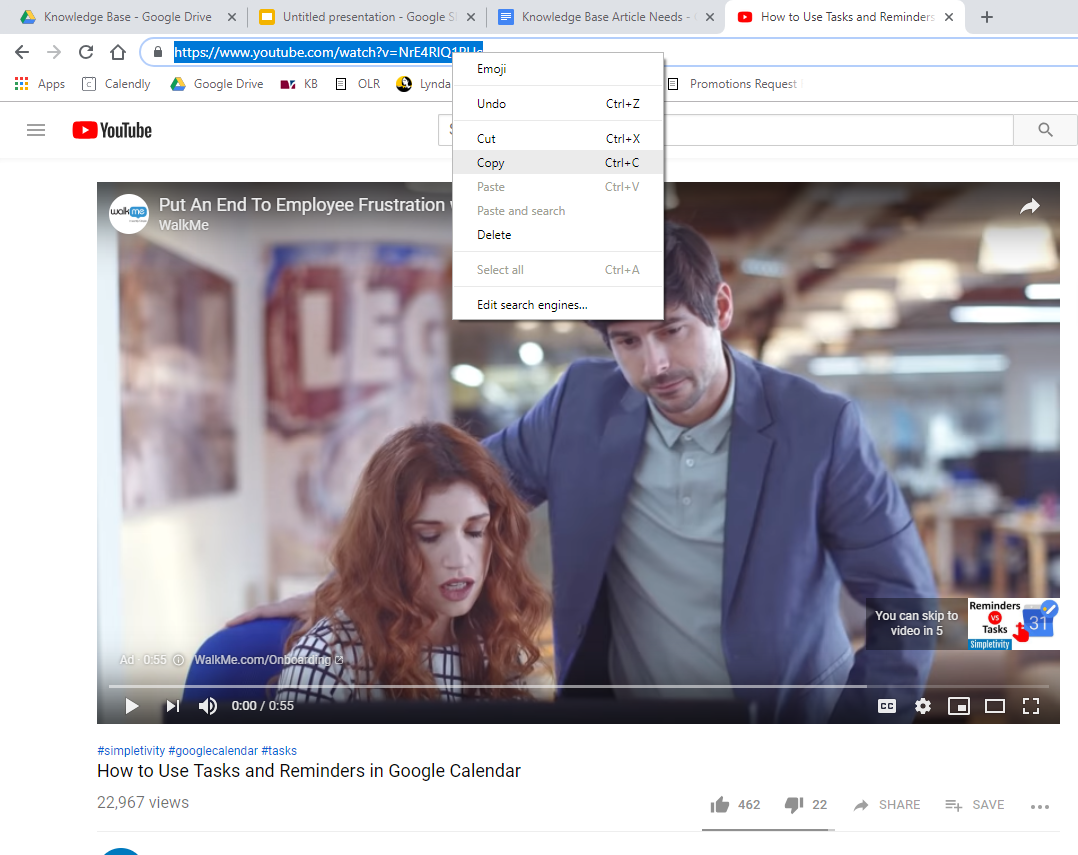Click the ad info icon next to timer
This screenshot has width=1078, height=855.
(178, 660)
